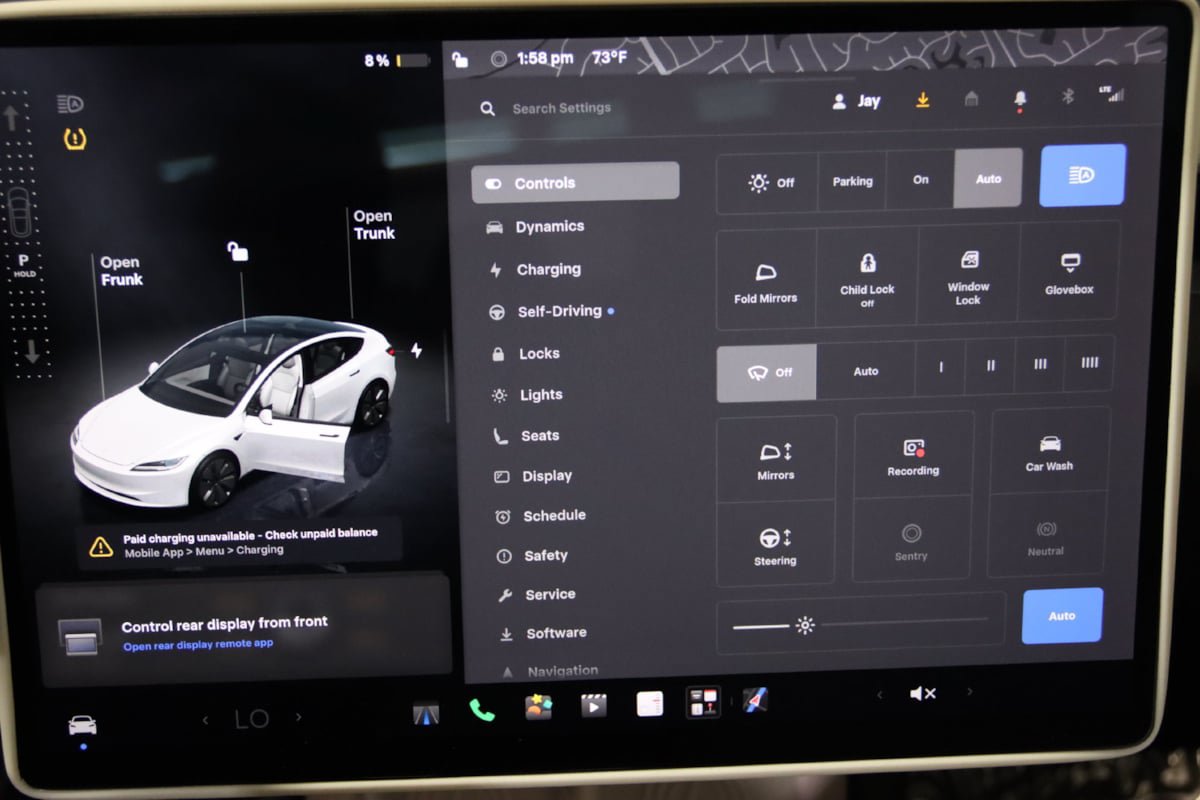Open the Theater clapperboard app in dock
Viewport: 1200px width, 800px height.
[x=594, y=706]
